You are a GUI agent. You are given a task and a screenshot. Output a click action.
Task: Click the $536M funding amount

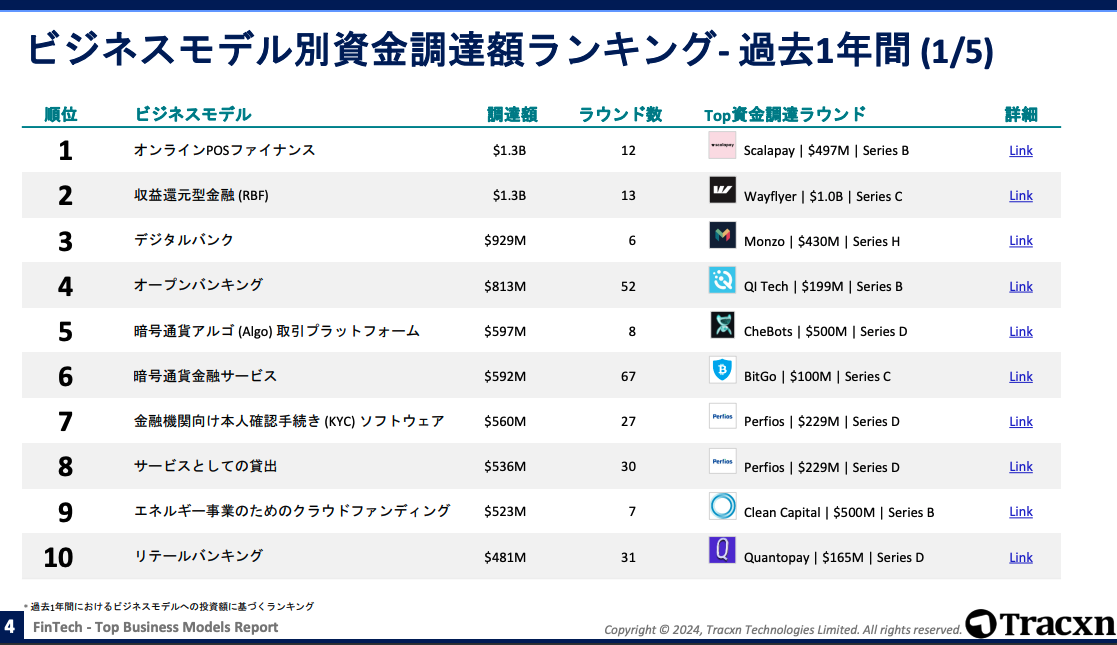pyautogui.click(x=505, y=467)
